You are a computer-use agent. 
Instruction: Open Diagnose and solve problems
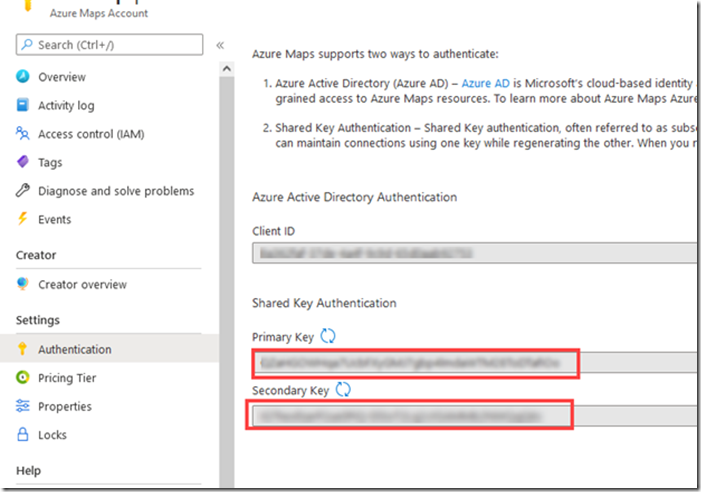click(116, 191)
